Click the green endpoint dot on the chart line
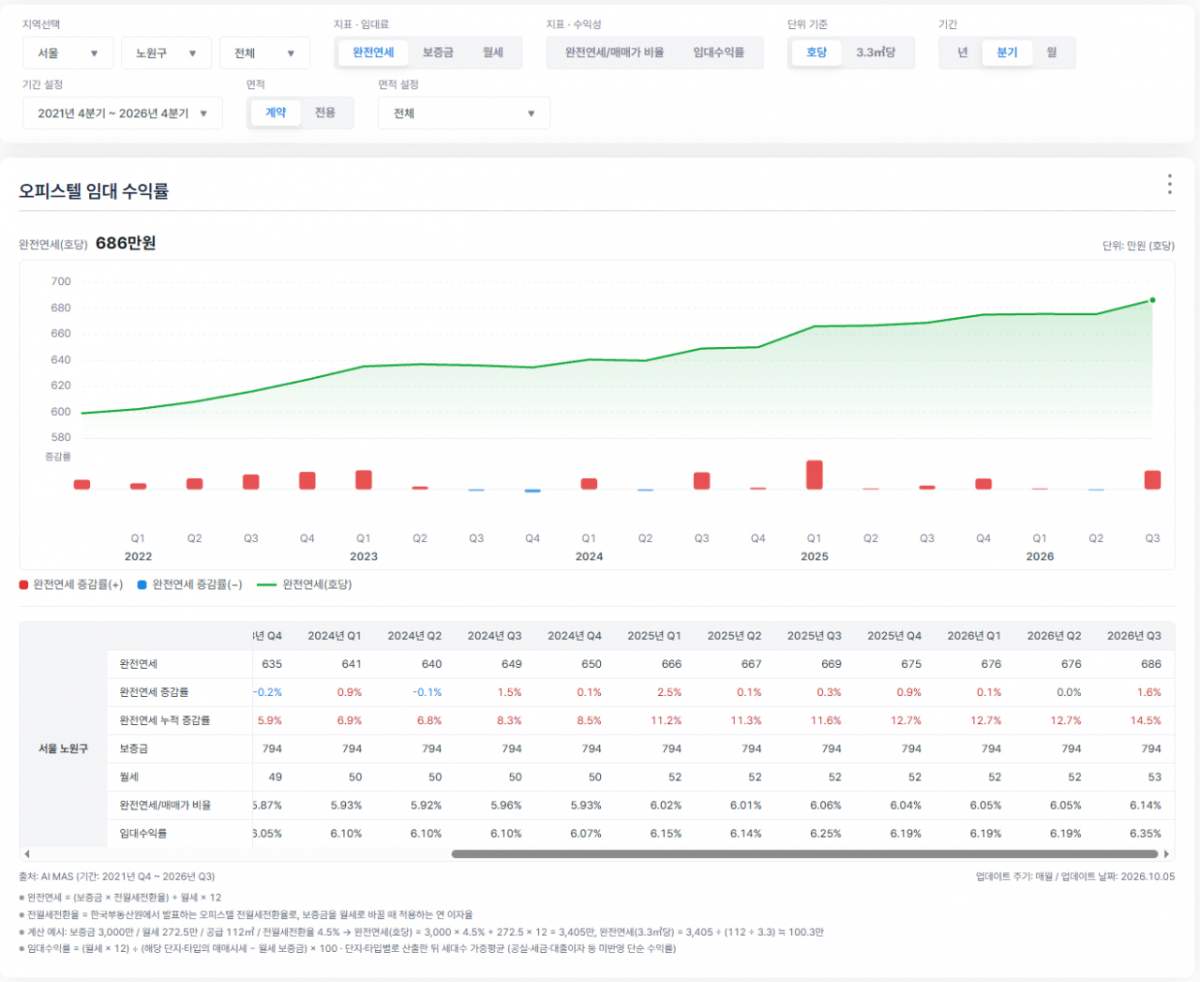 1152,300
